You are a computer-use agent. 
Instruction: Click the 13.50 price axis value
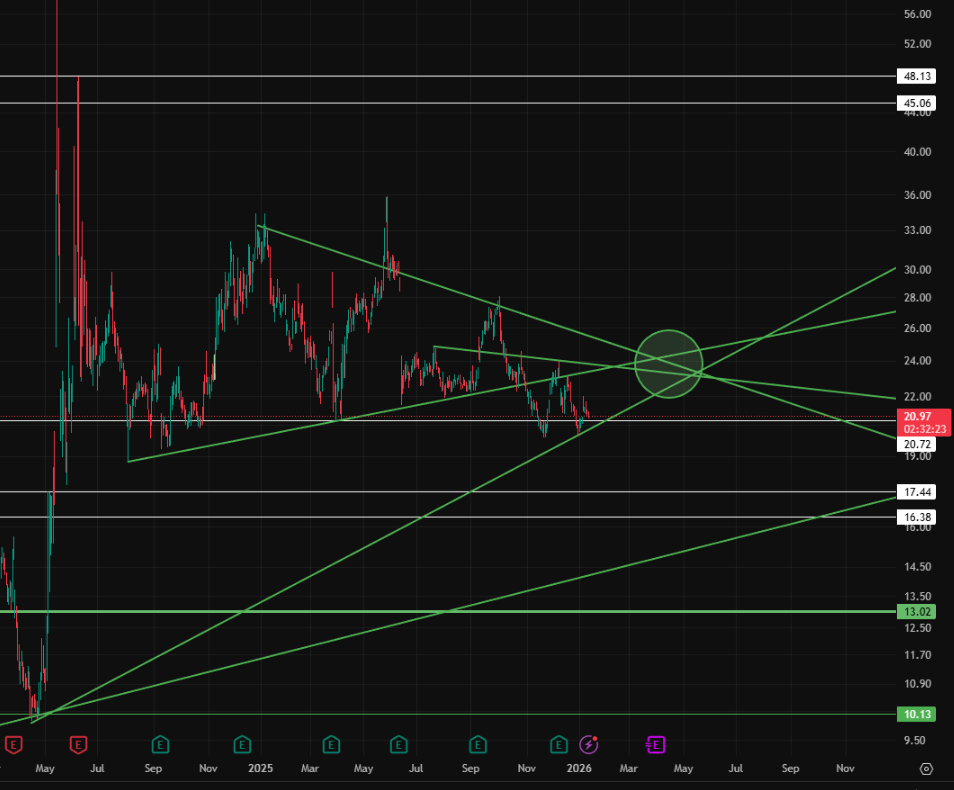coord(917,596)
